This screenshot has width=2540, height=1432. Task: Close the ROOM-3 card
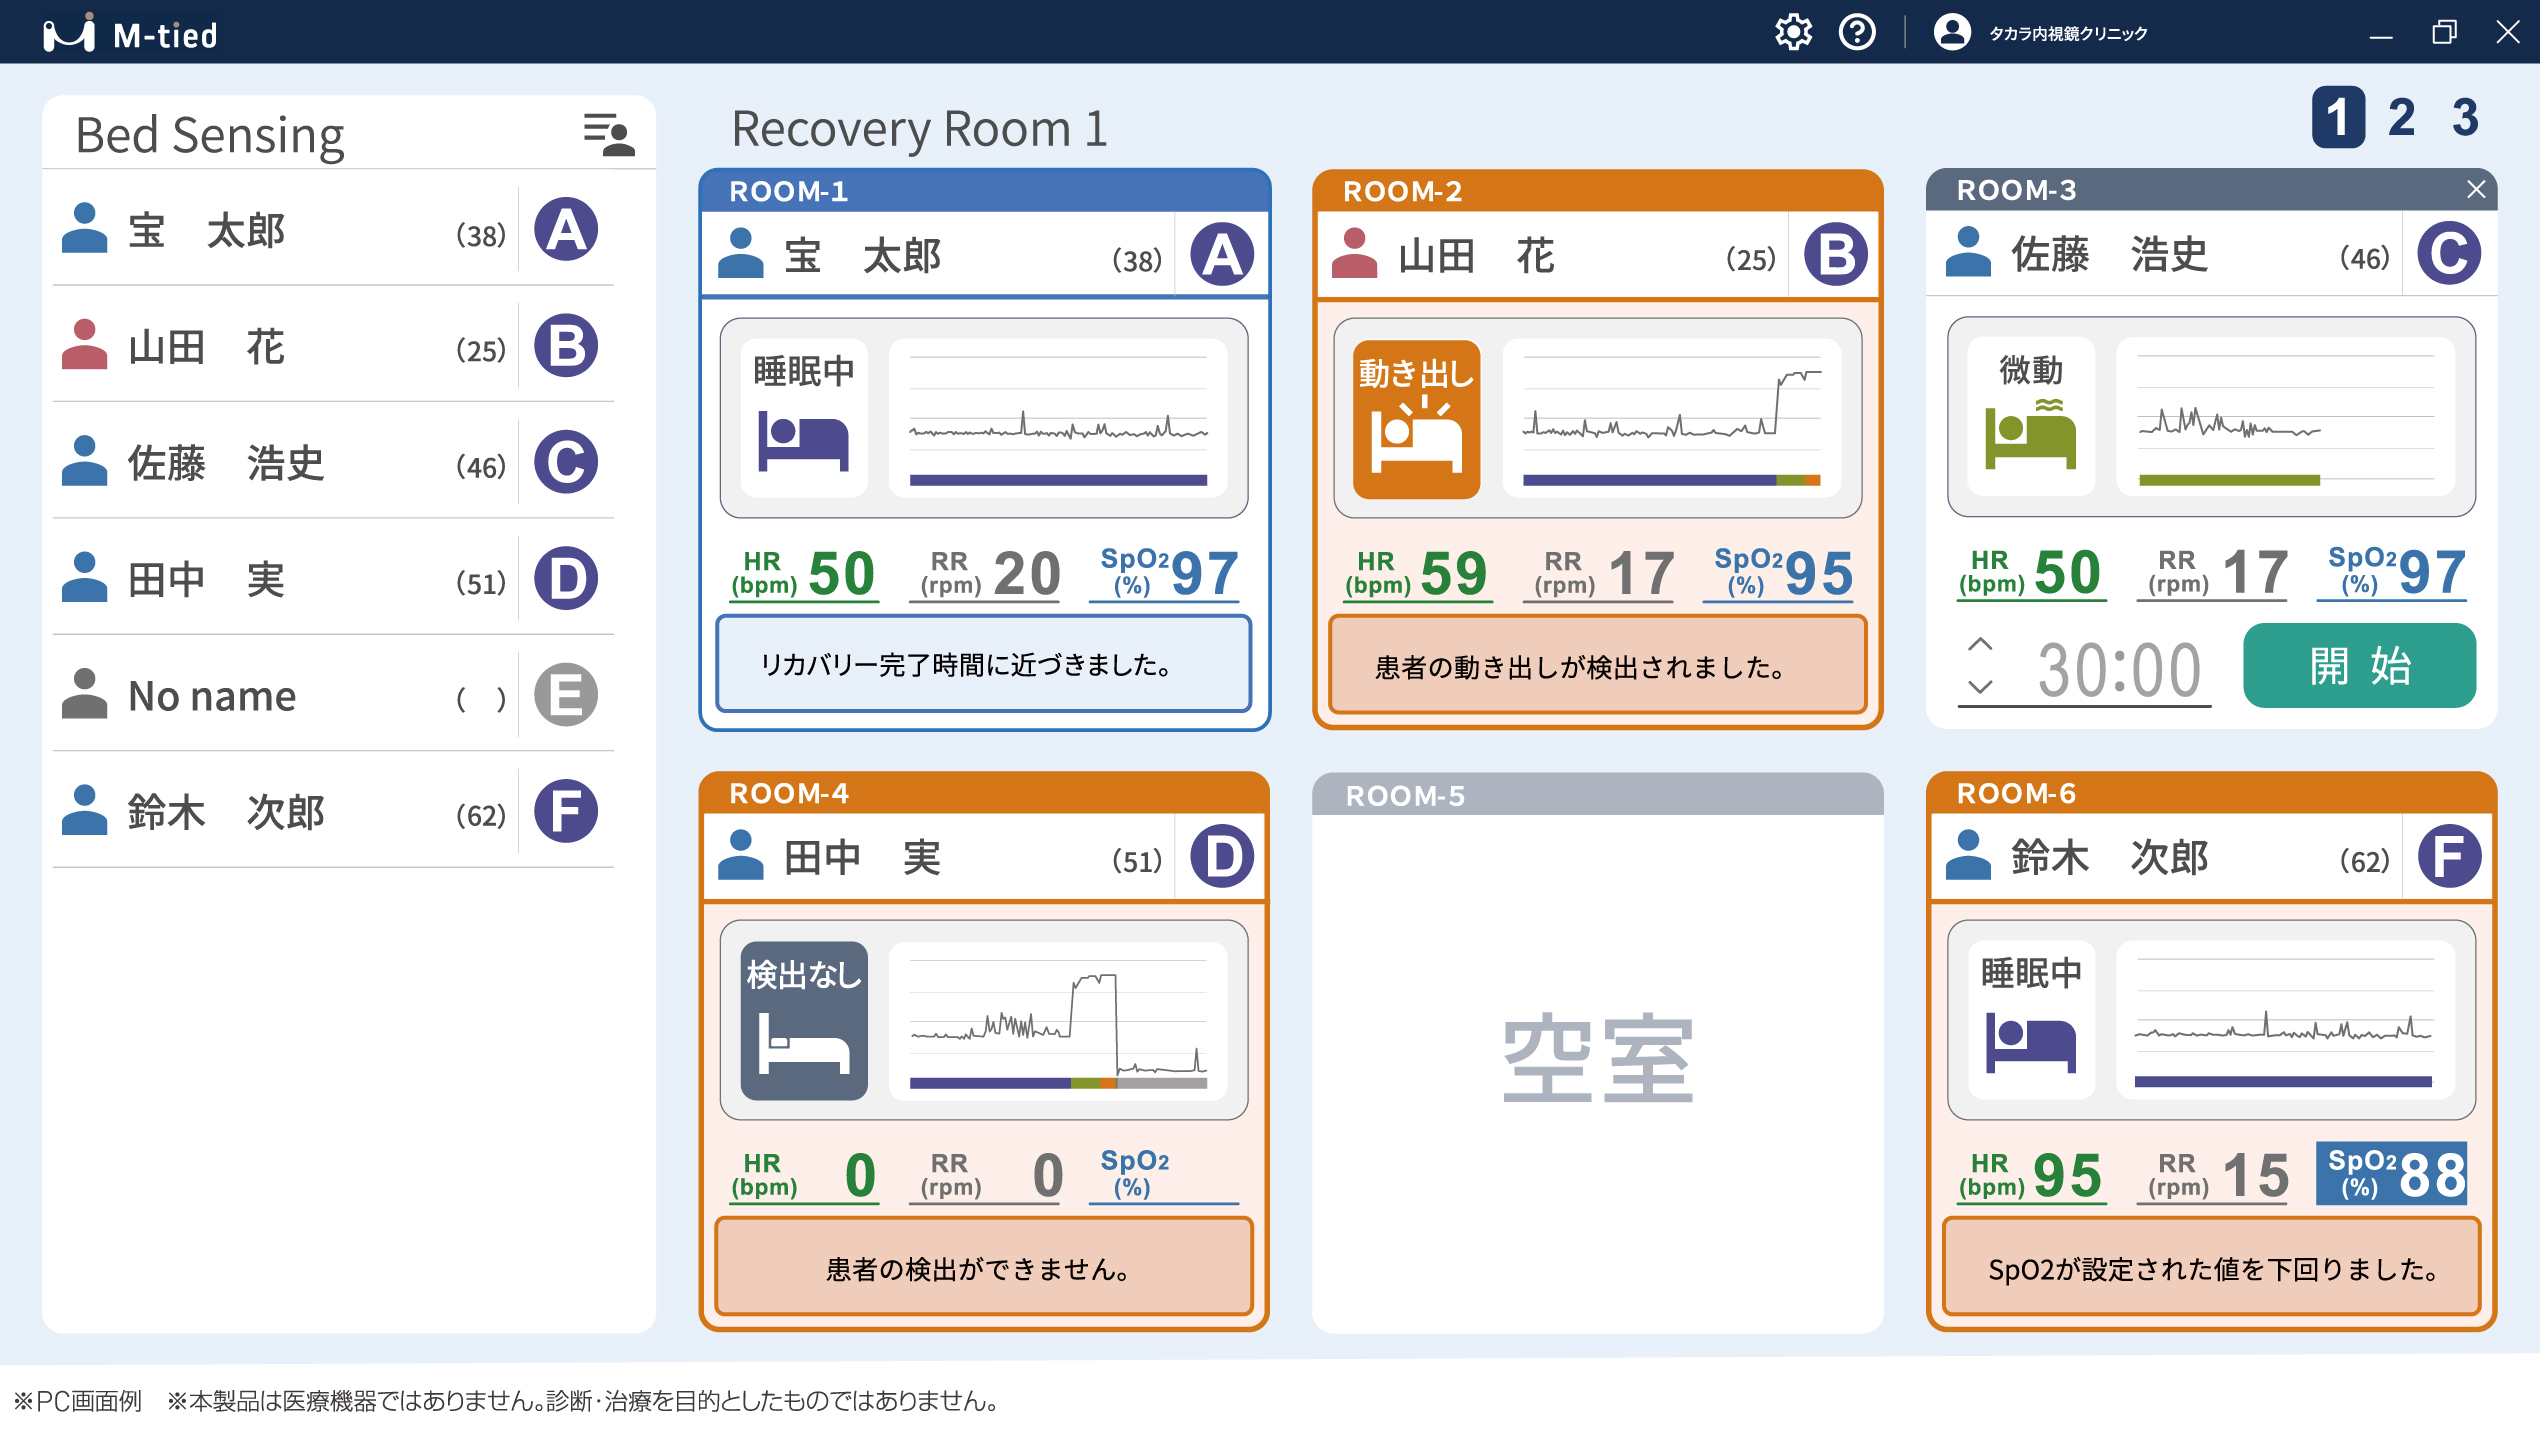(2476, 190)
